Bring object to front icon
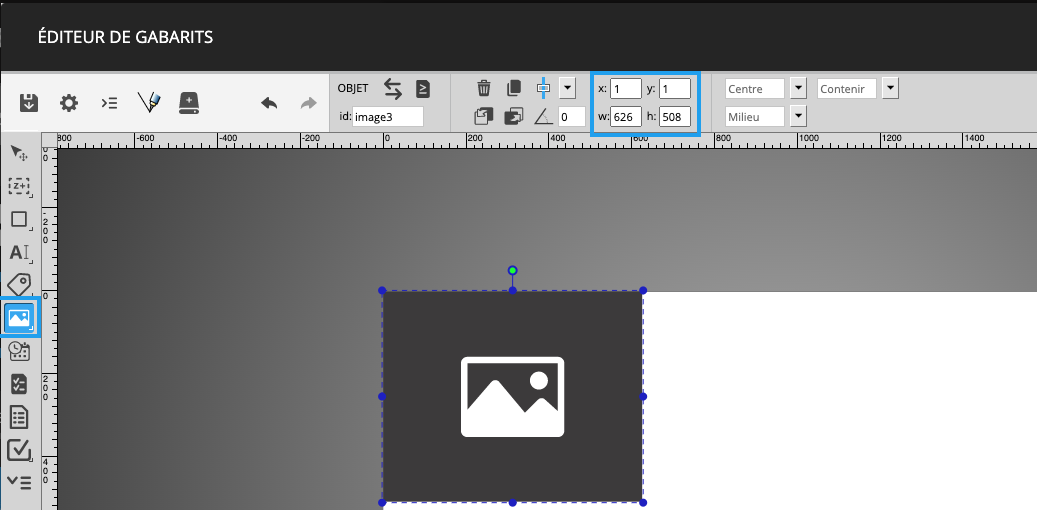Screen dimensions: 1037x510 click(x=484, y=117)
